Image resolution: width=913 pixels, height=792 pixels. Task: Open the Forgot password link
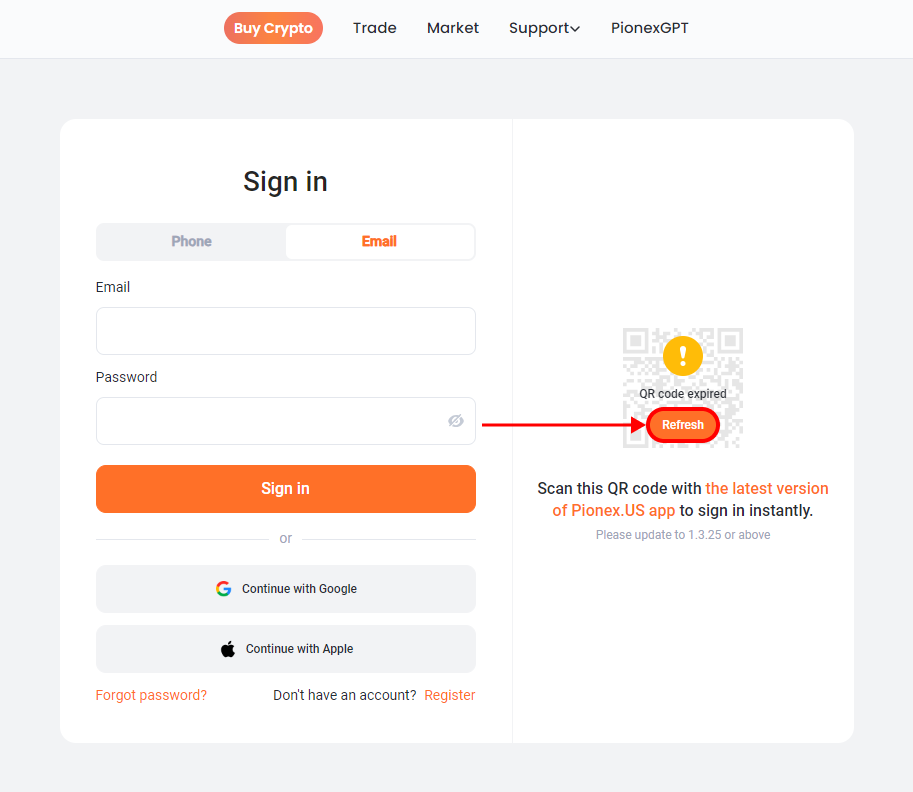click(x=151, y=694)
